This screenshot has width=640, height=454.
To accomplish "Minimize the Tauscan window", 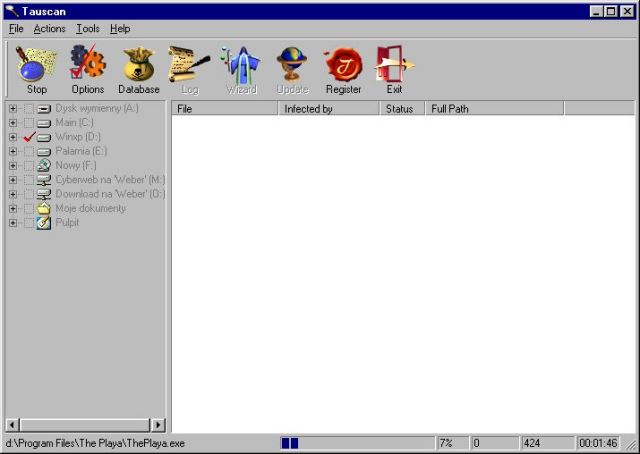I will pyautogui.click(x=596, y=11).
